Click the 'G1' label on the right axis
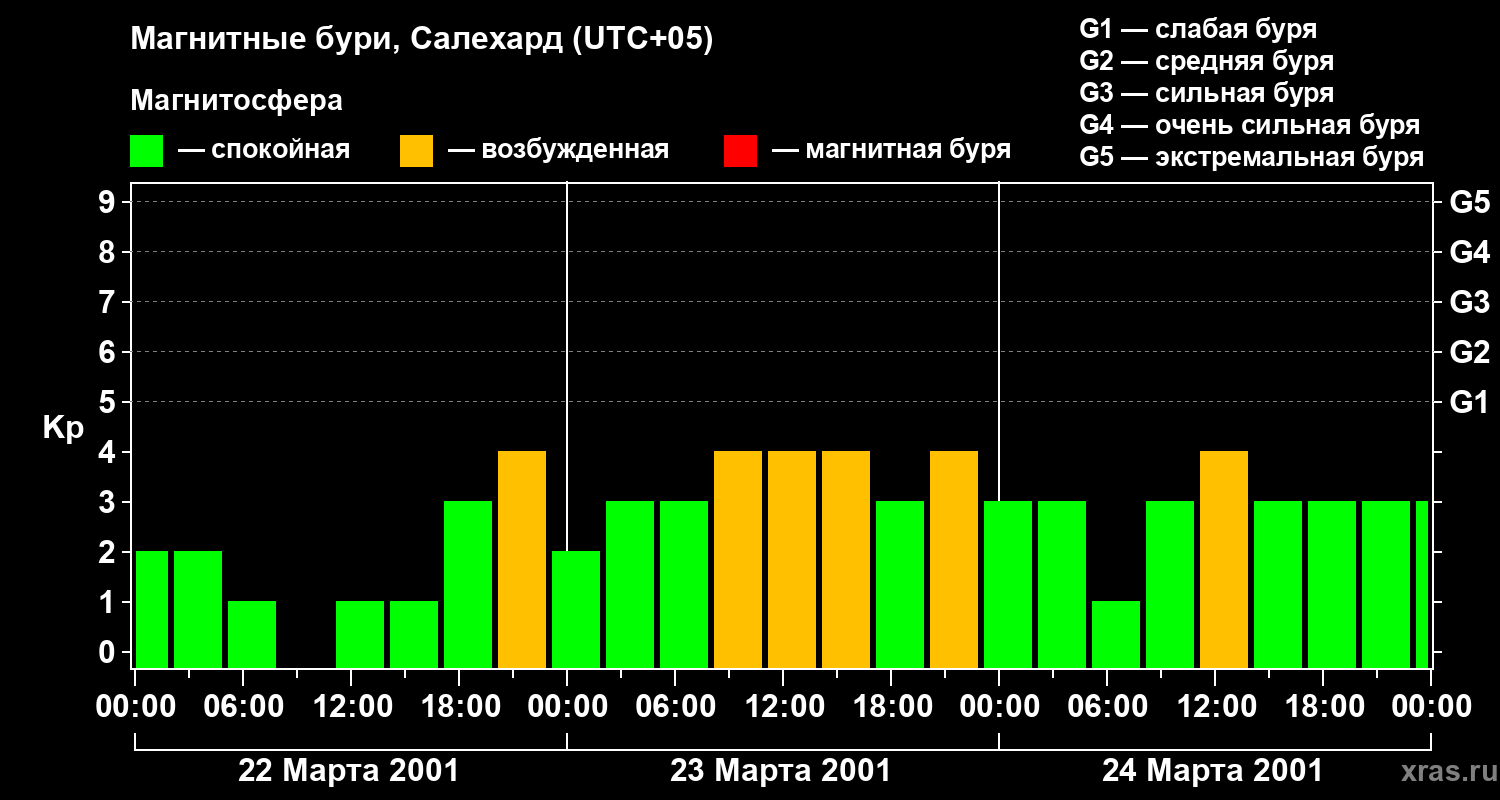 [1469, 402]
